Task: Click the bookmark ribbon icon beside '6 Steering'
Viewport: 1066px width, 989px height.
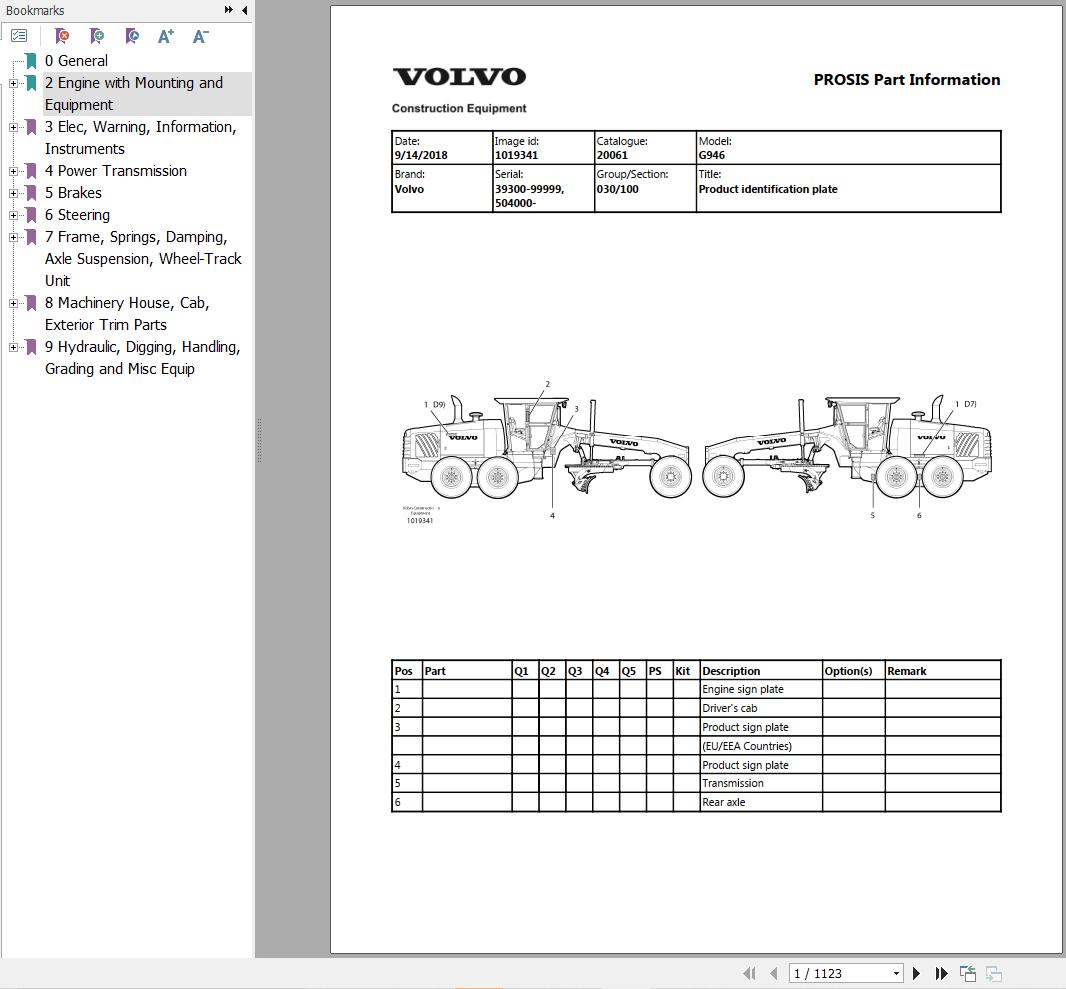Action: point(31,215)
